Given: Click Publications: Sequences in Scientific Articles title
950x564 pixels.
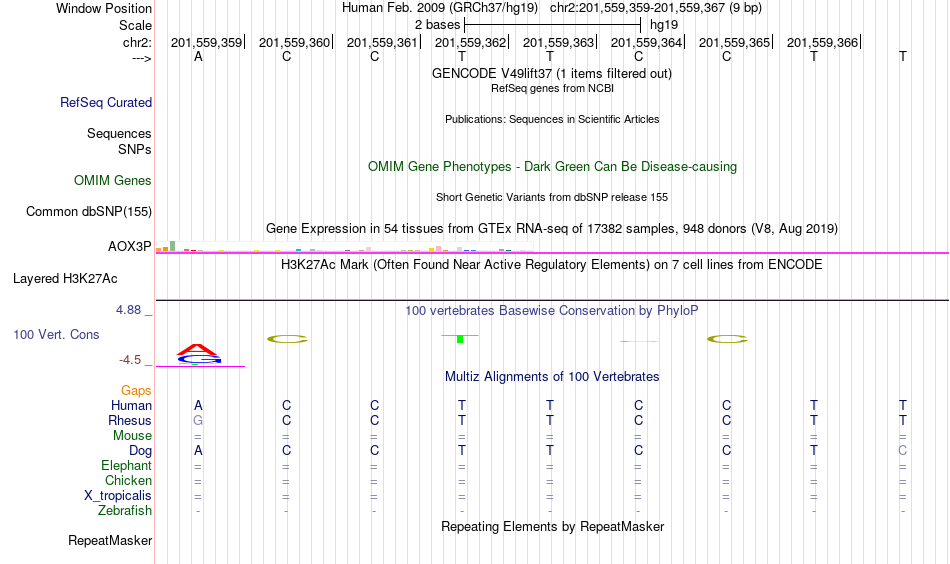Looking at the screenshot, I should pos(552,119).
